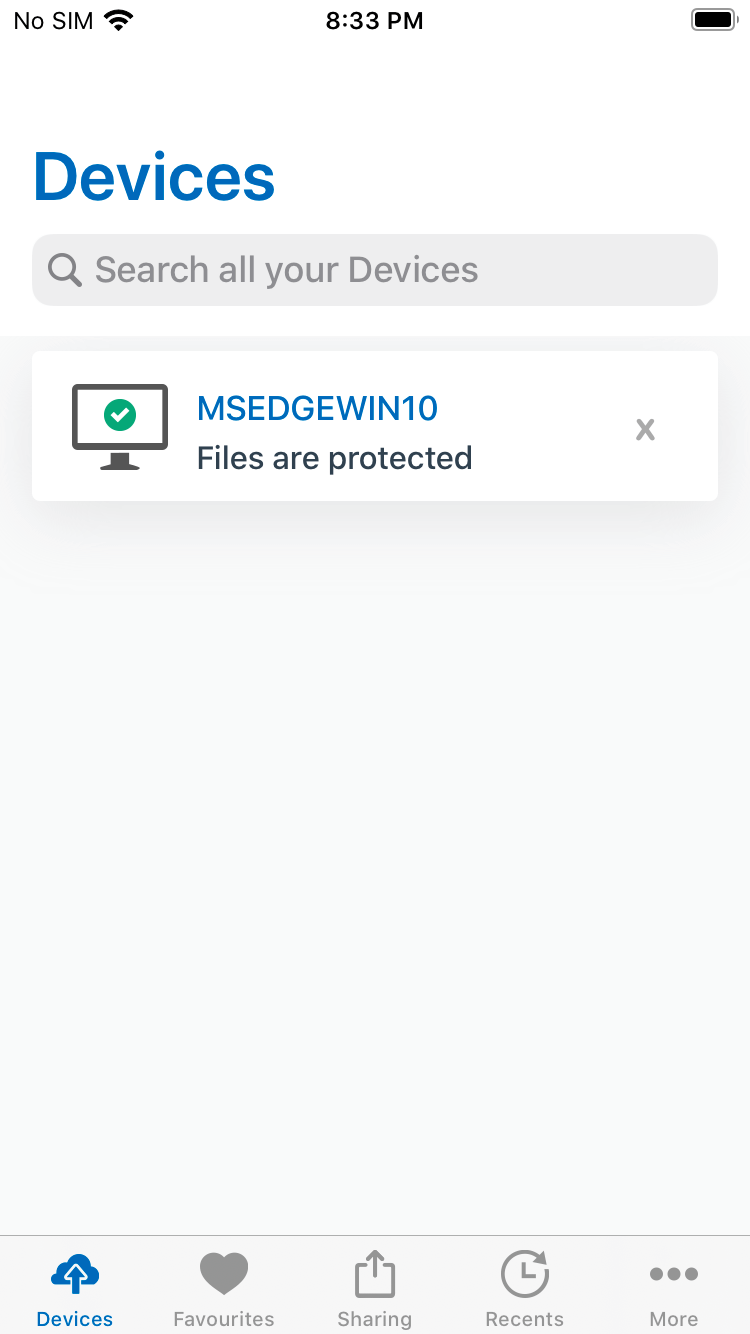Tap the green checkmark protection badge
This screenshot has height=1334, width=750.
tap(120, 414)
